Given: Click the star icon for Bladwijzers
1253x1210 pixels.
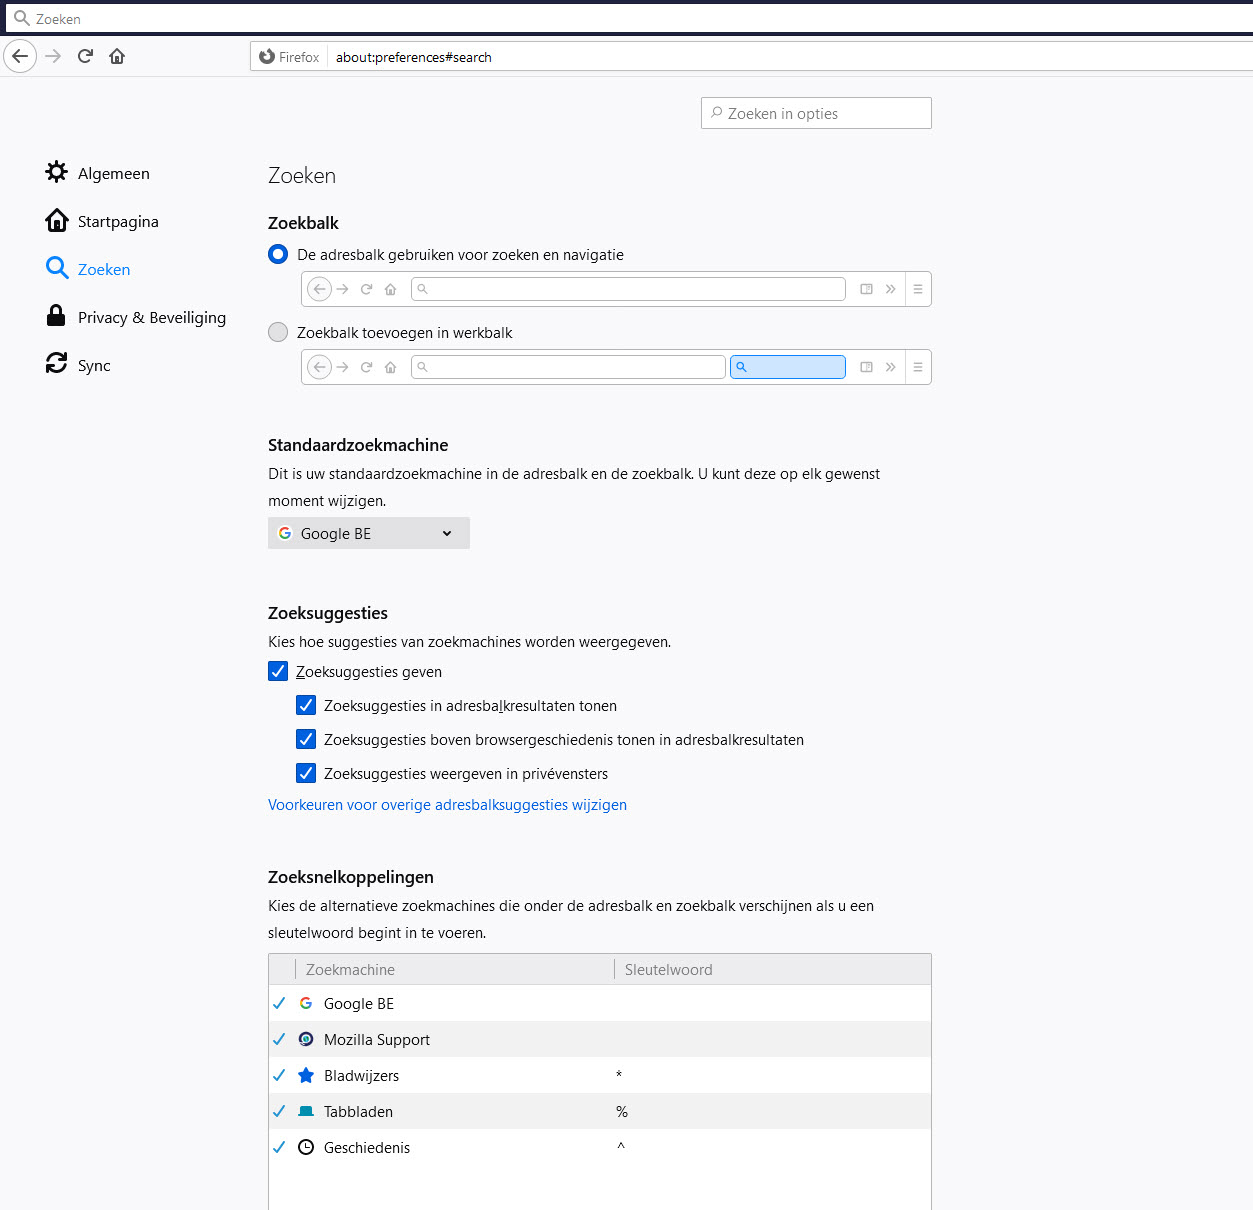Looking at the screenshot, I should click(x=306, y=1075).
